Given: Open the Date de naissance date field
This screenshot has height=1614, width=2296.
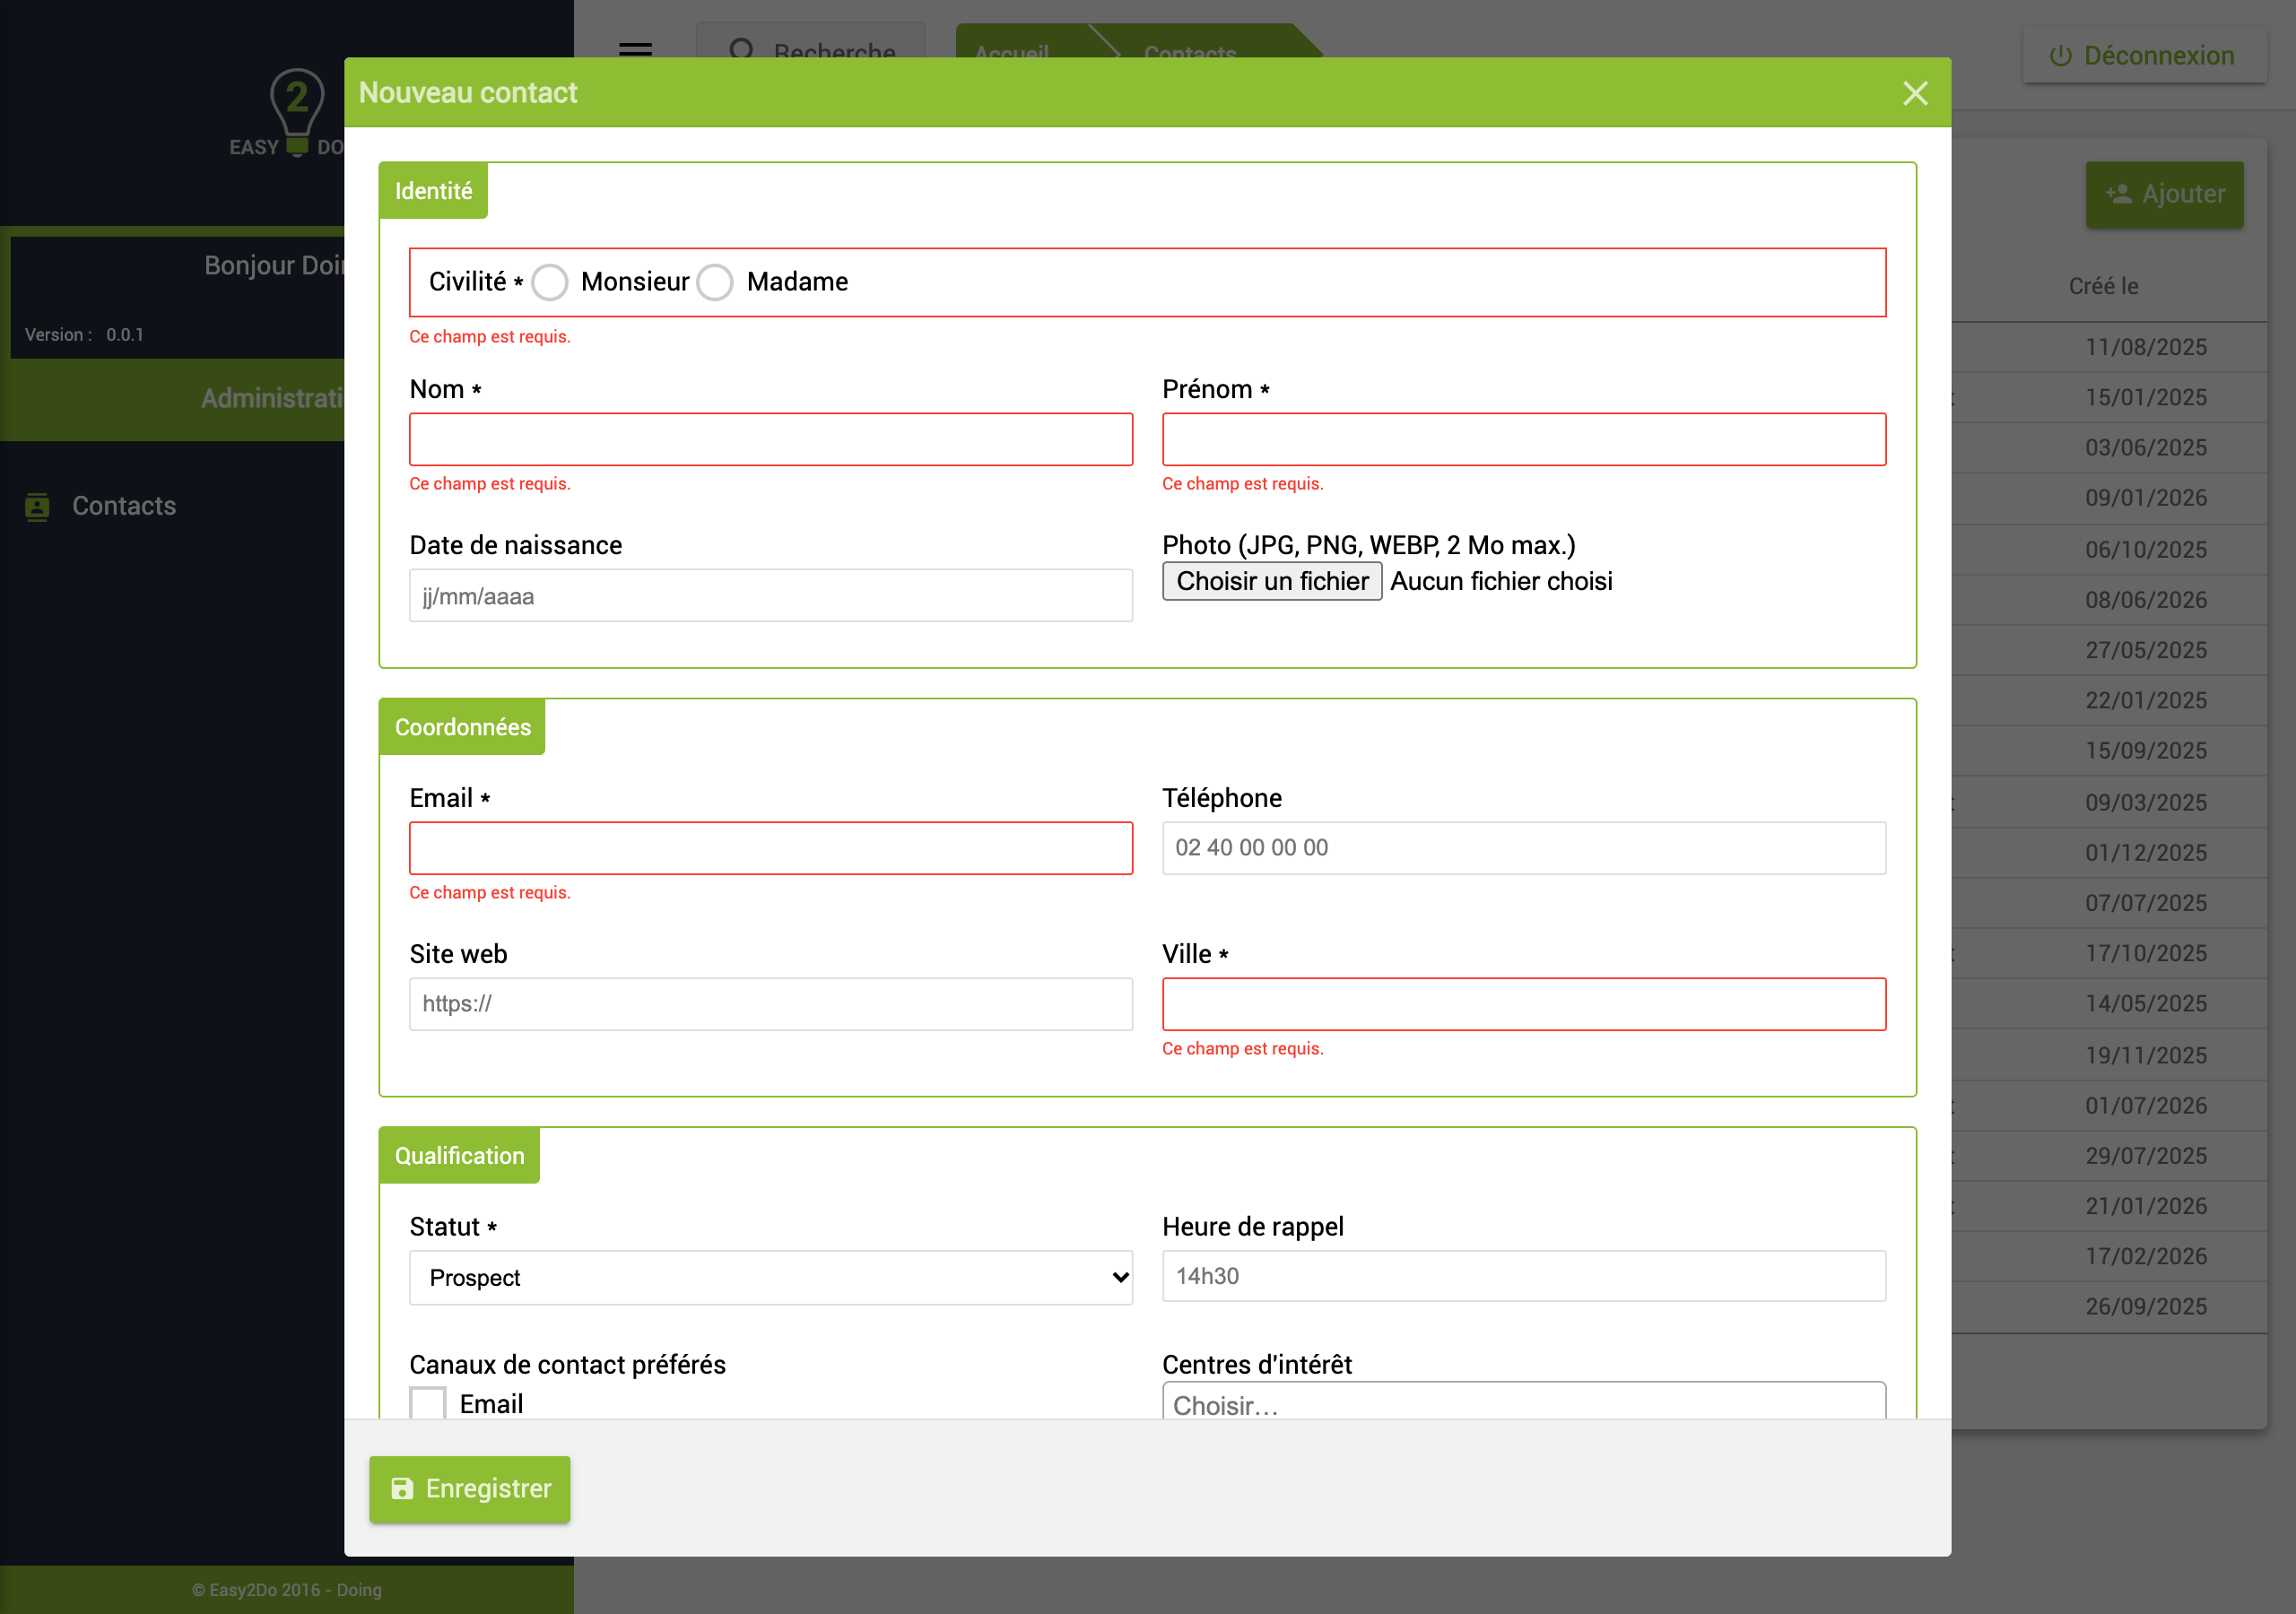Looking at the screenshot, I should pyautogui.click(x=771, y=596).
